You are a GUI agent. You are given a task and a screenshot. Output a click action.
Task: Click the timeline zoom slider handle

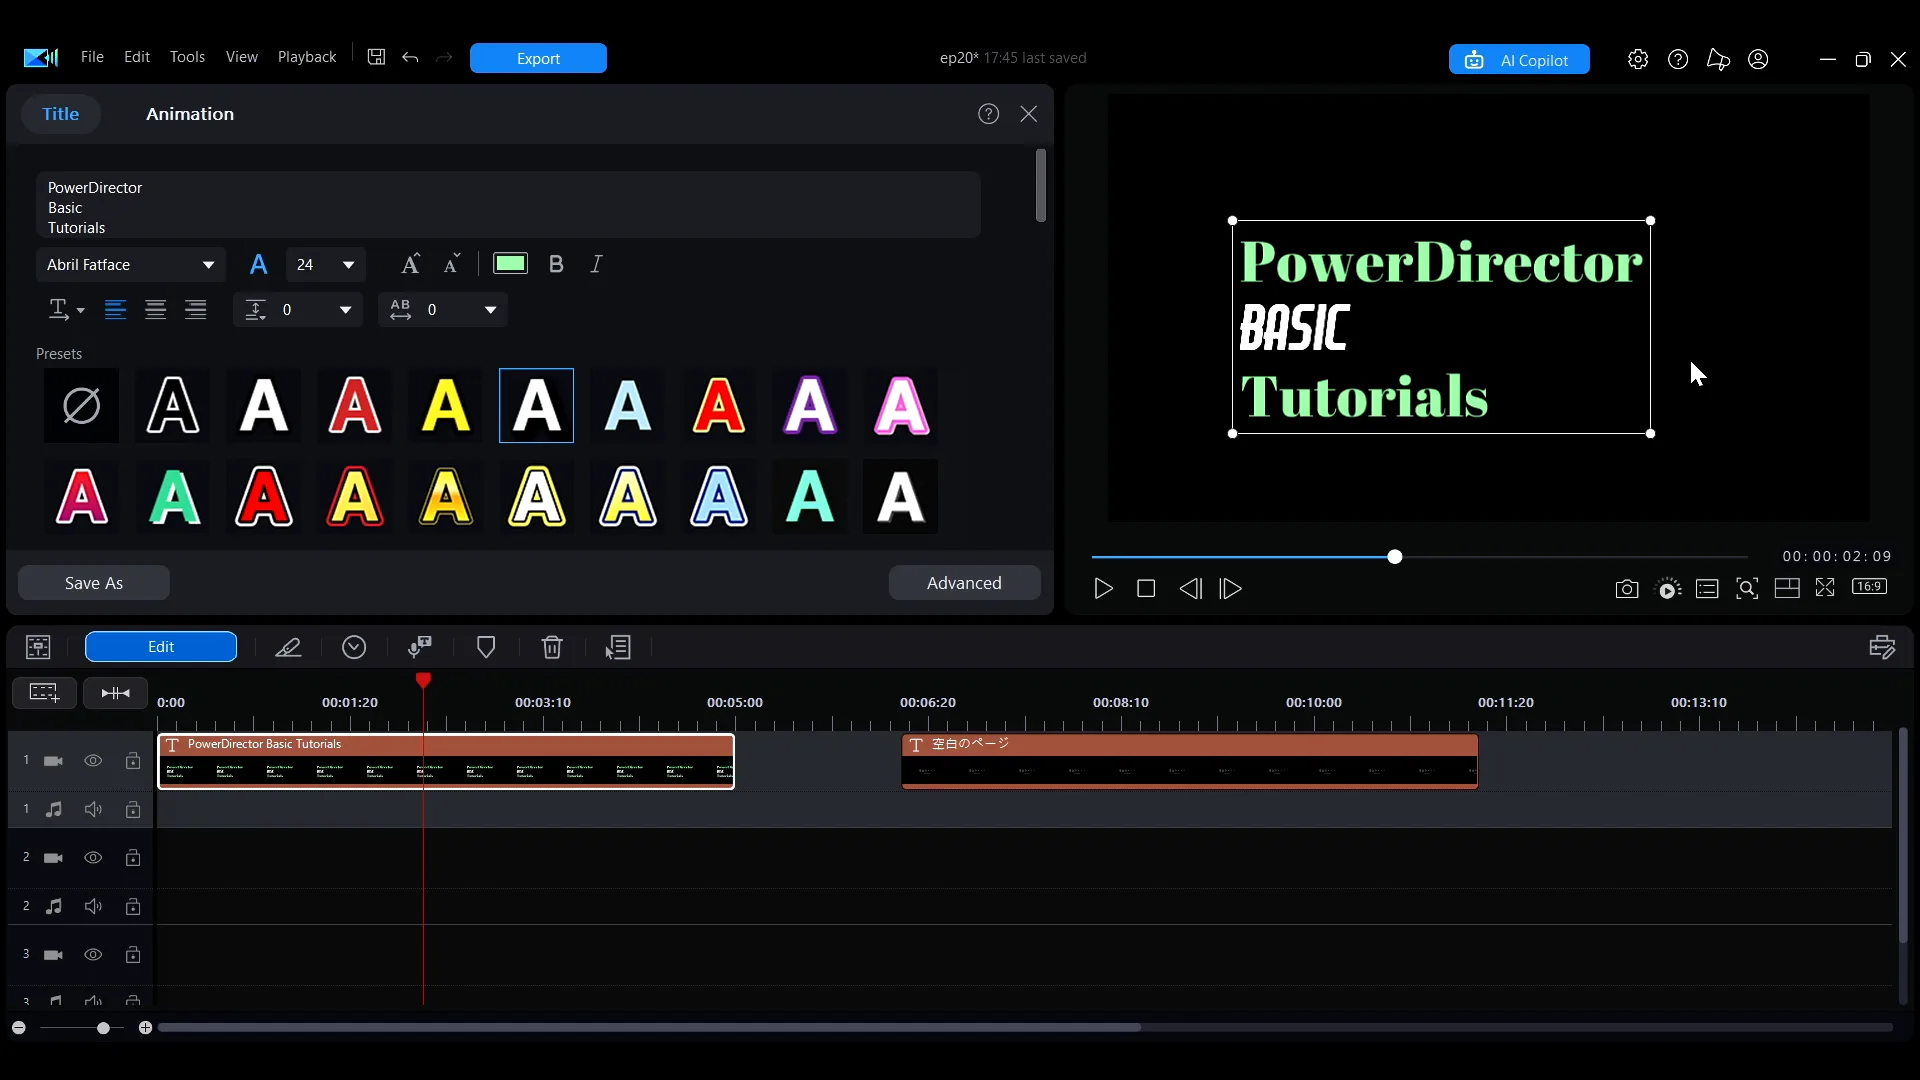(103, 1028)
